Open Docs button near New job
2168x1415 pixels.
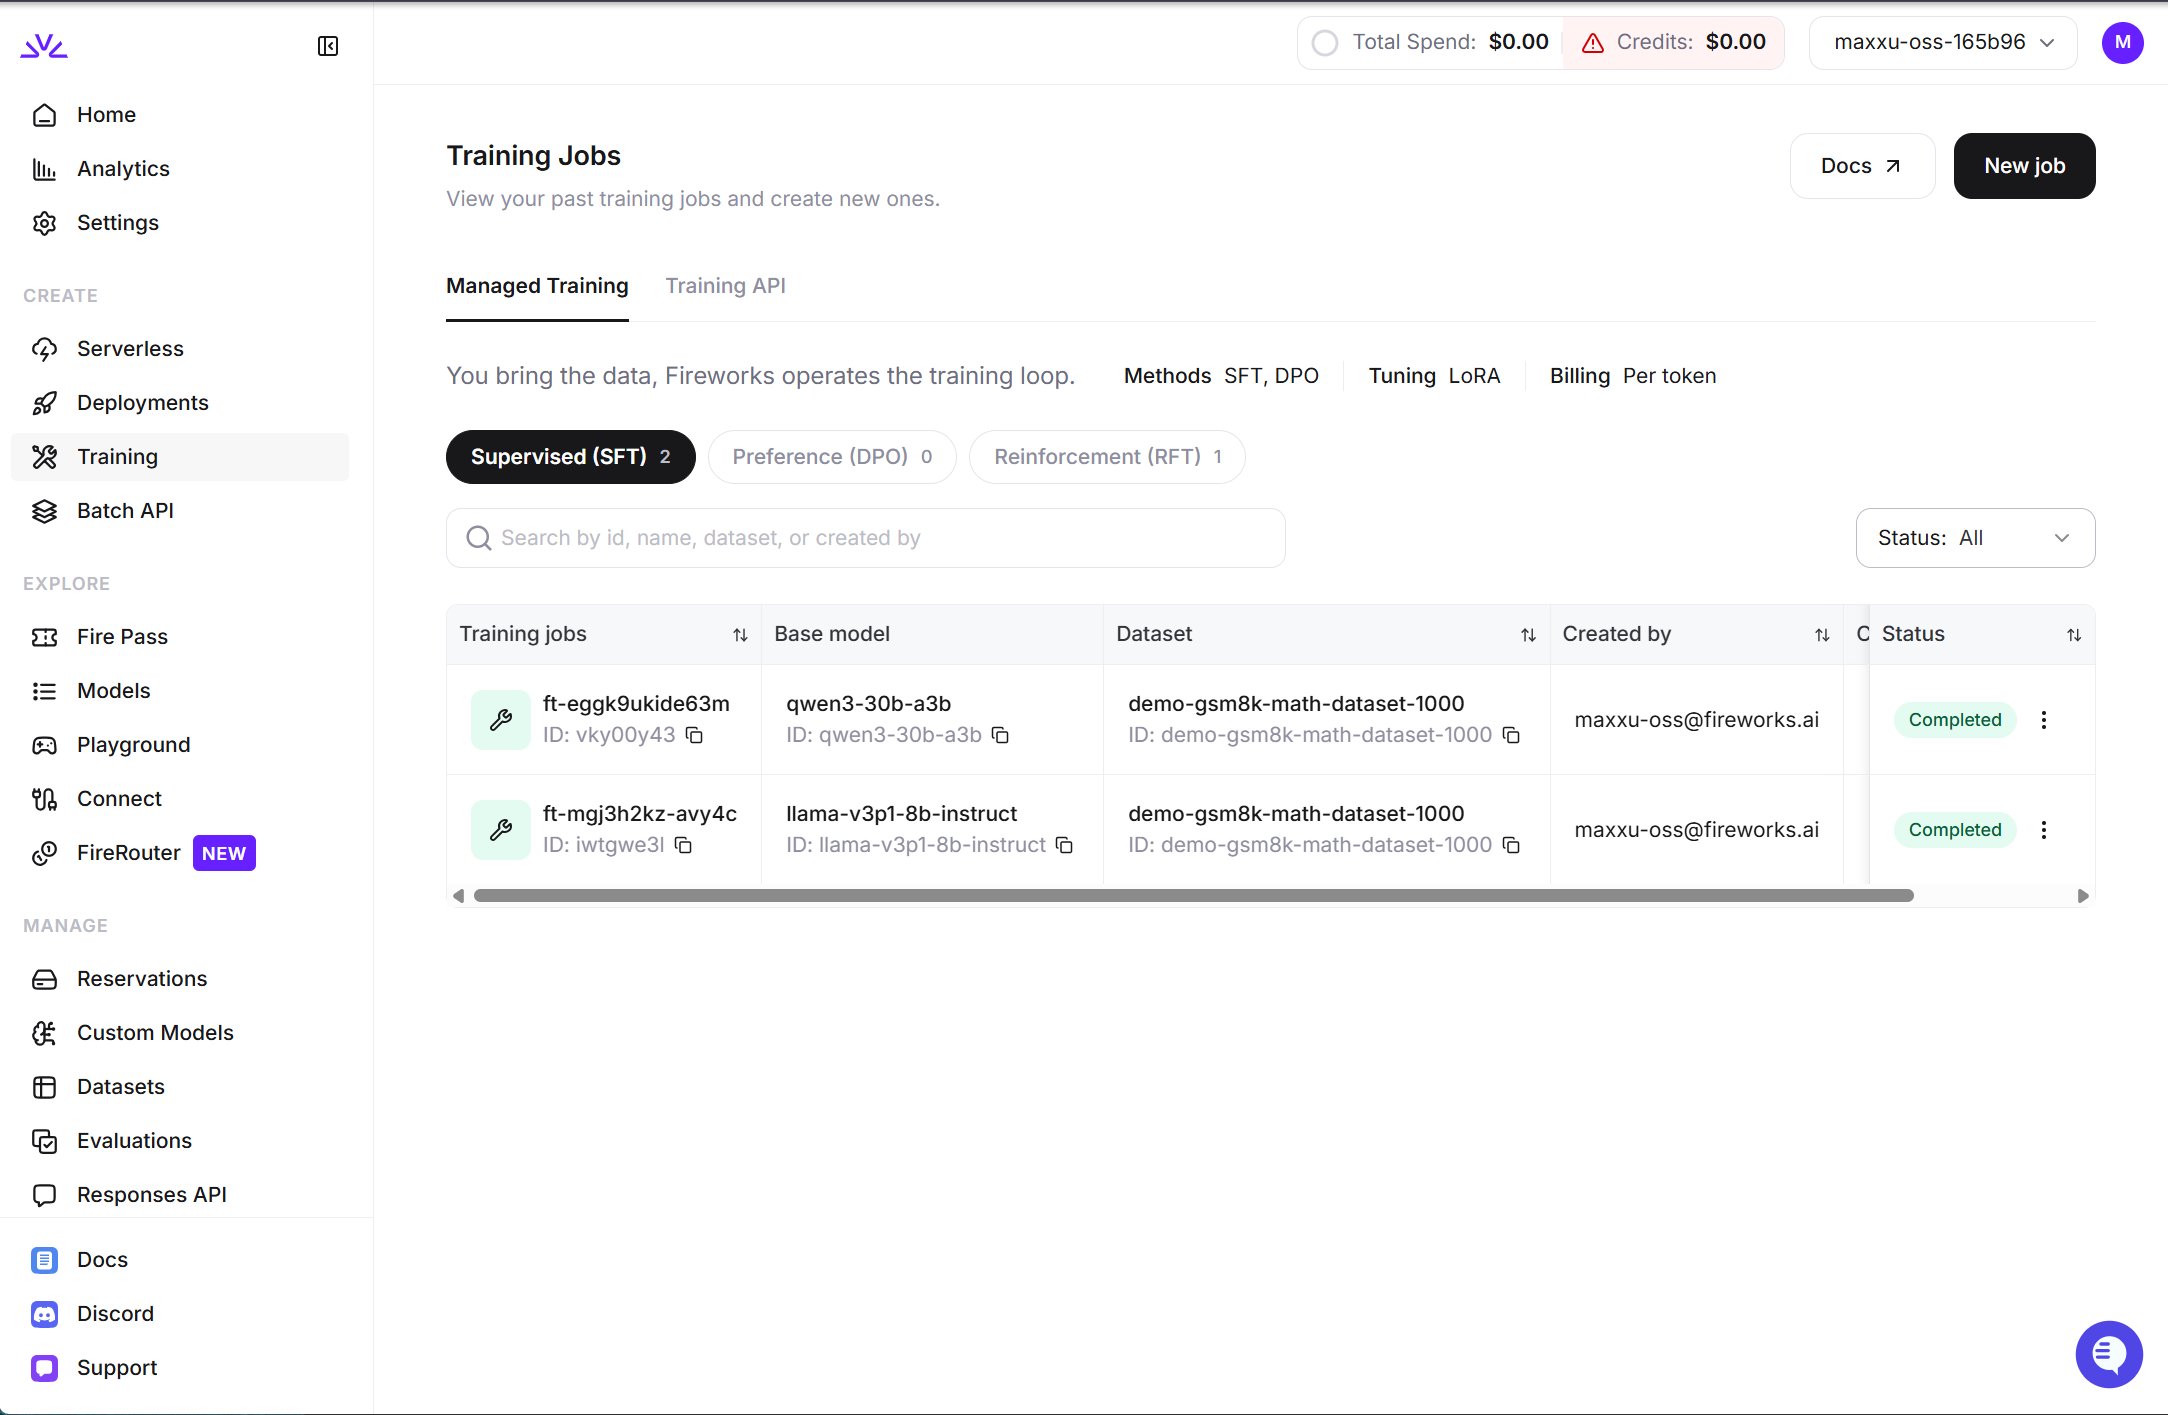pos(1862,166)
